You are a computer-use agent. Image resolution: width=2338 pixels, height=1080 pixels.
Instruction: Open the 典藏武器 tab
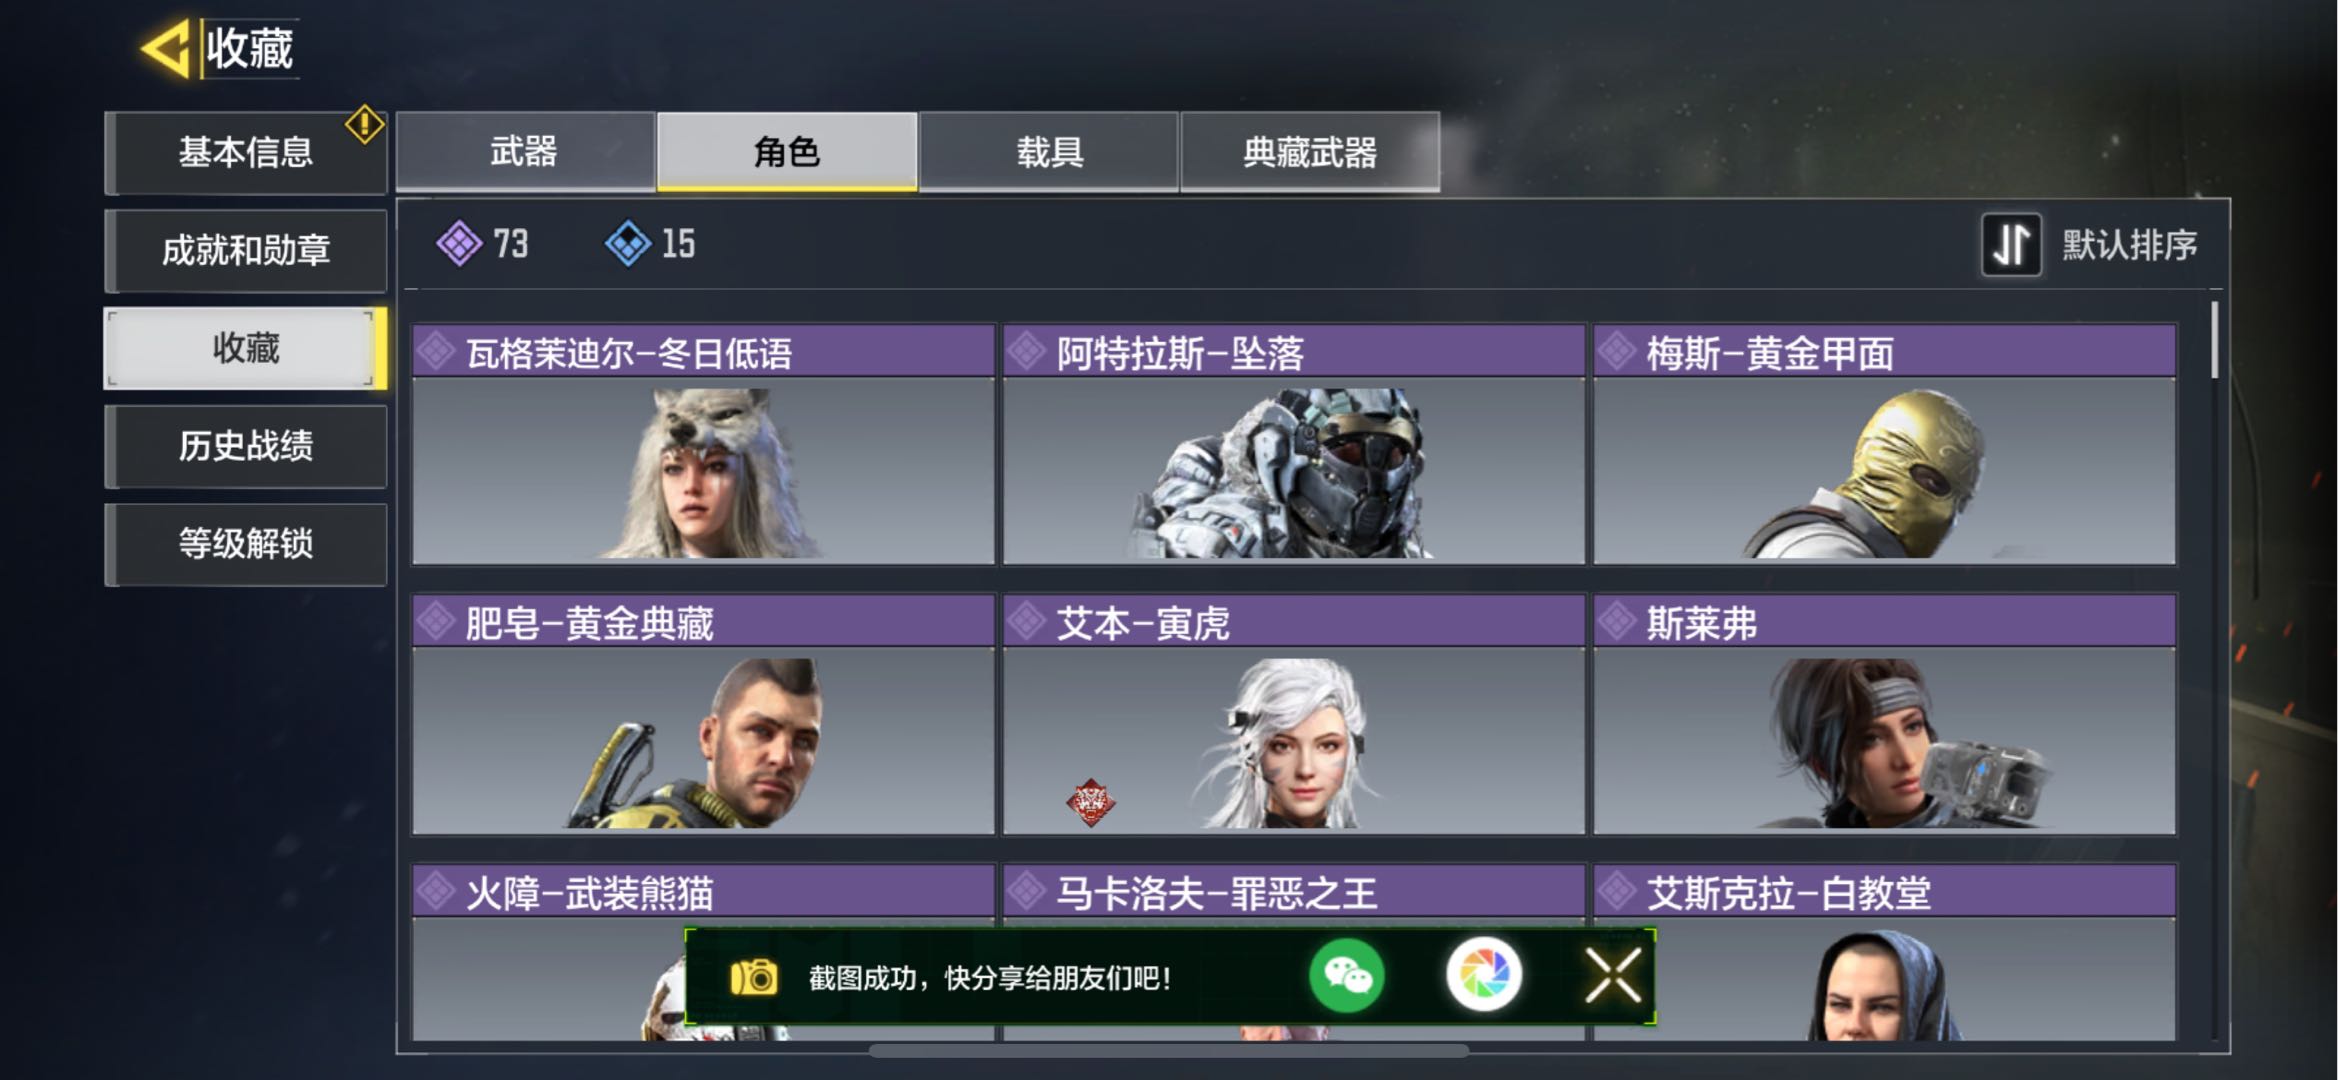pyautogui.click(x=1310, y=151)
